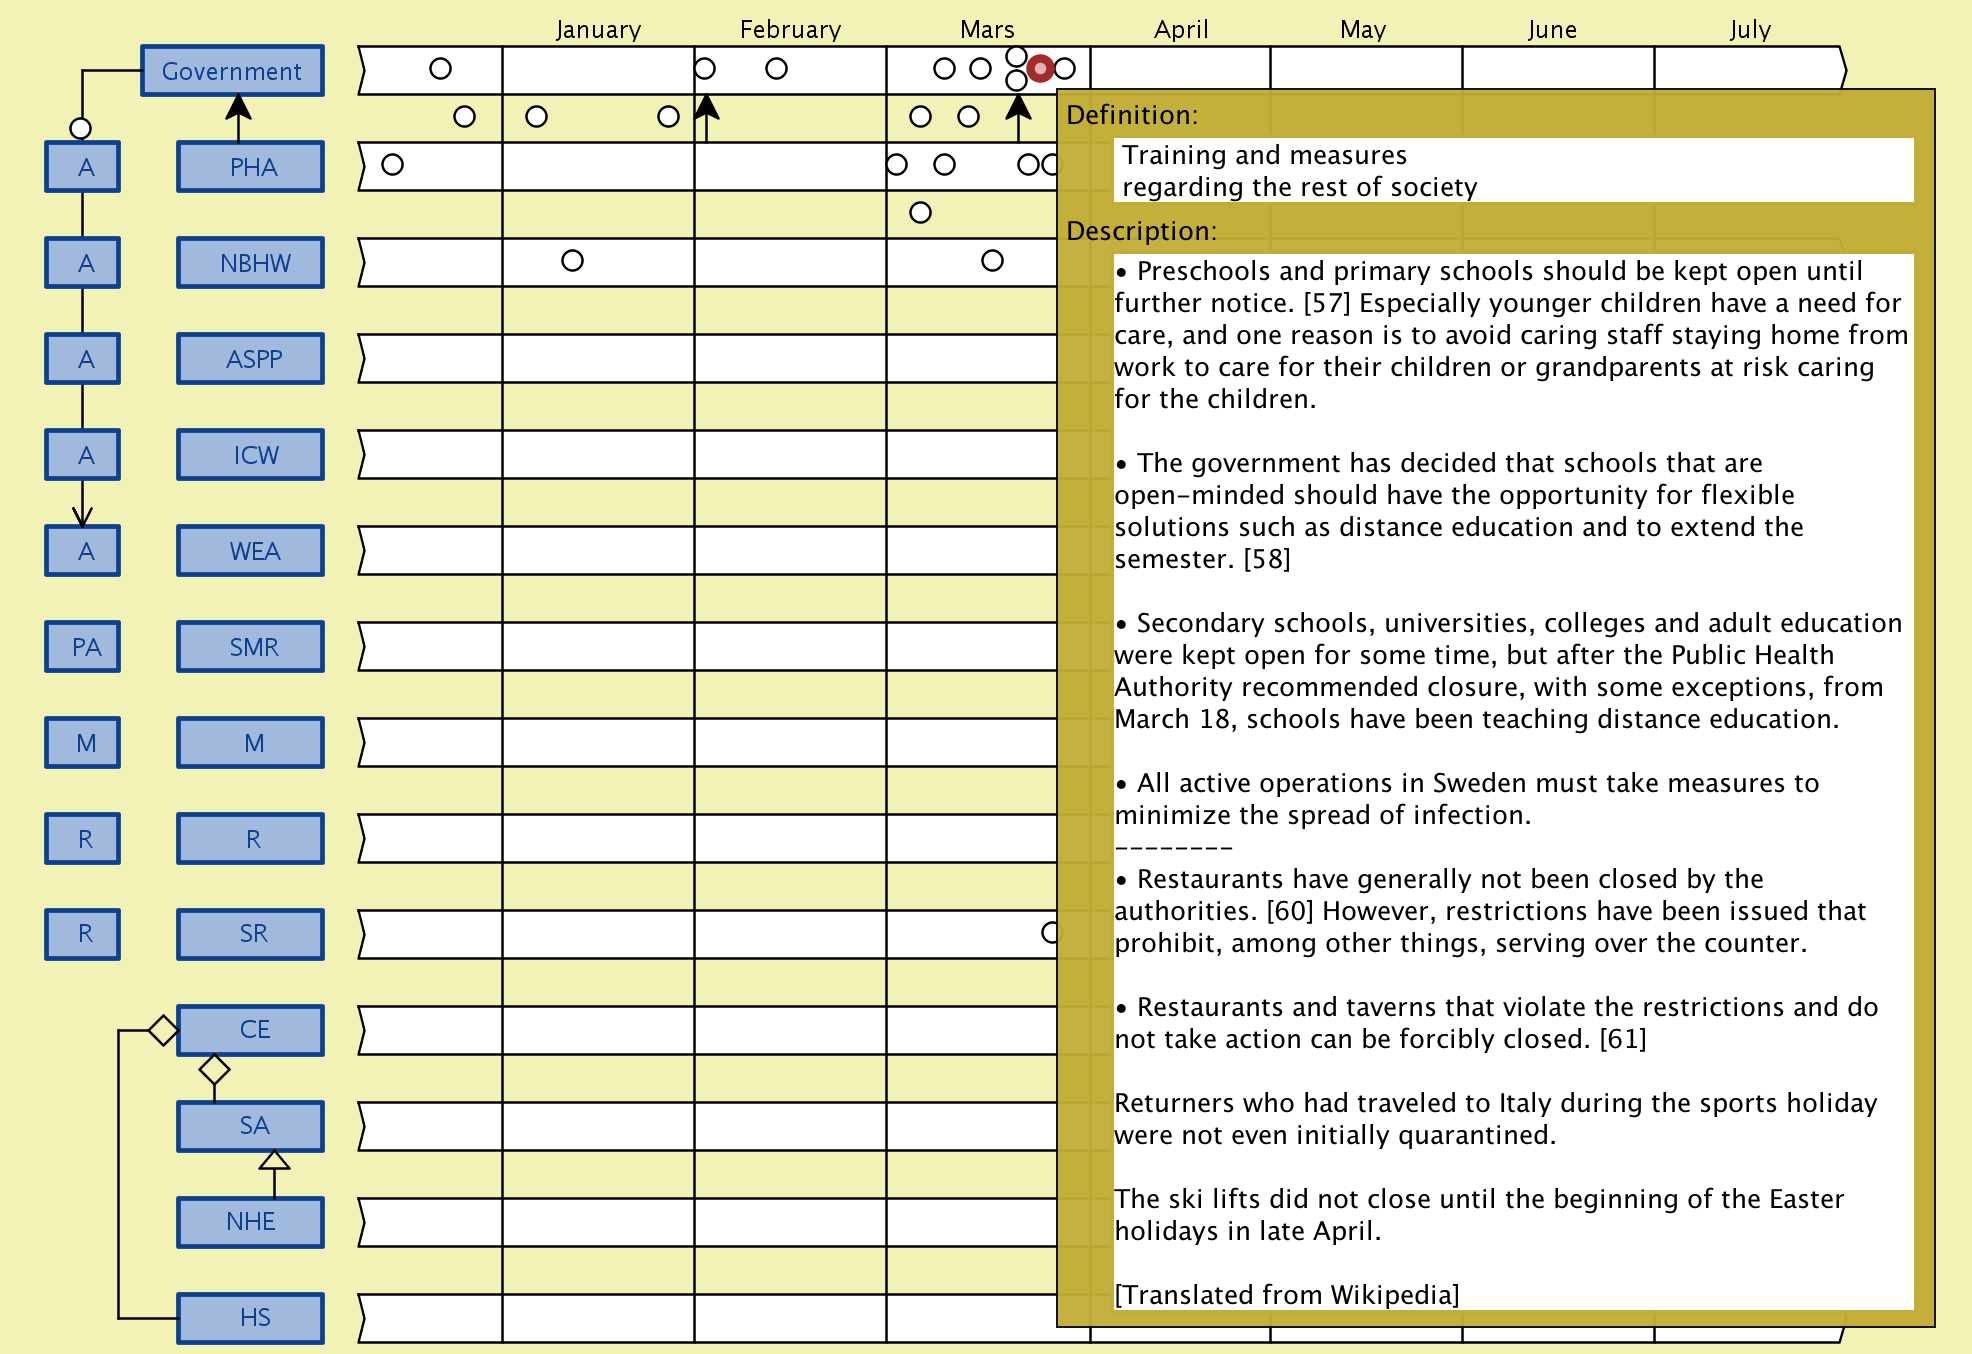Click the event circle in SR row

(x=1050, y=933)
